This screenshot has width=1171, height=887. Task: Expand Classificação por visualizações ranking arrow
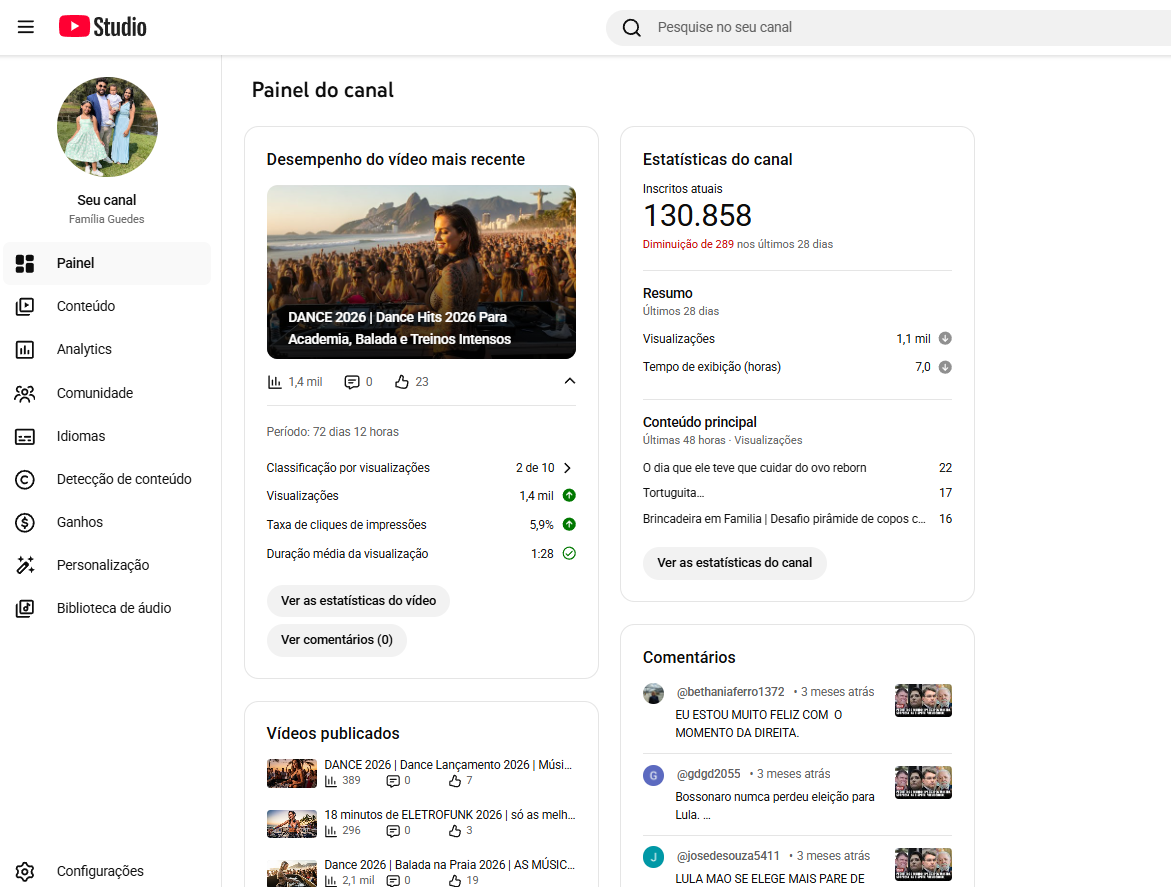[x=567, y=468]
